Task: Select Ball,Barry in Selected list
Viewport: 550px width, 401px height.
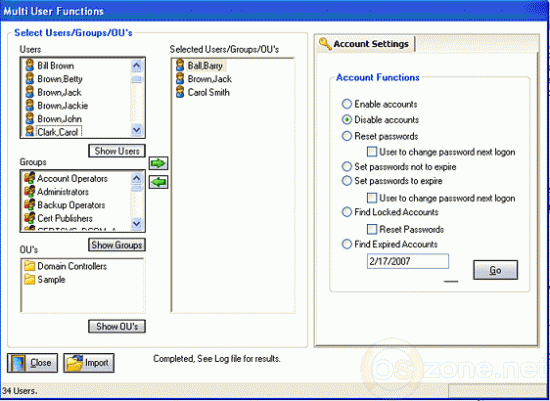Action: tap(205, 66)
